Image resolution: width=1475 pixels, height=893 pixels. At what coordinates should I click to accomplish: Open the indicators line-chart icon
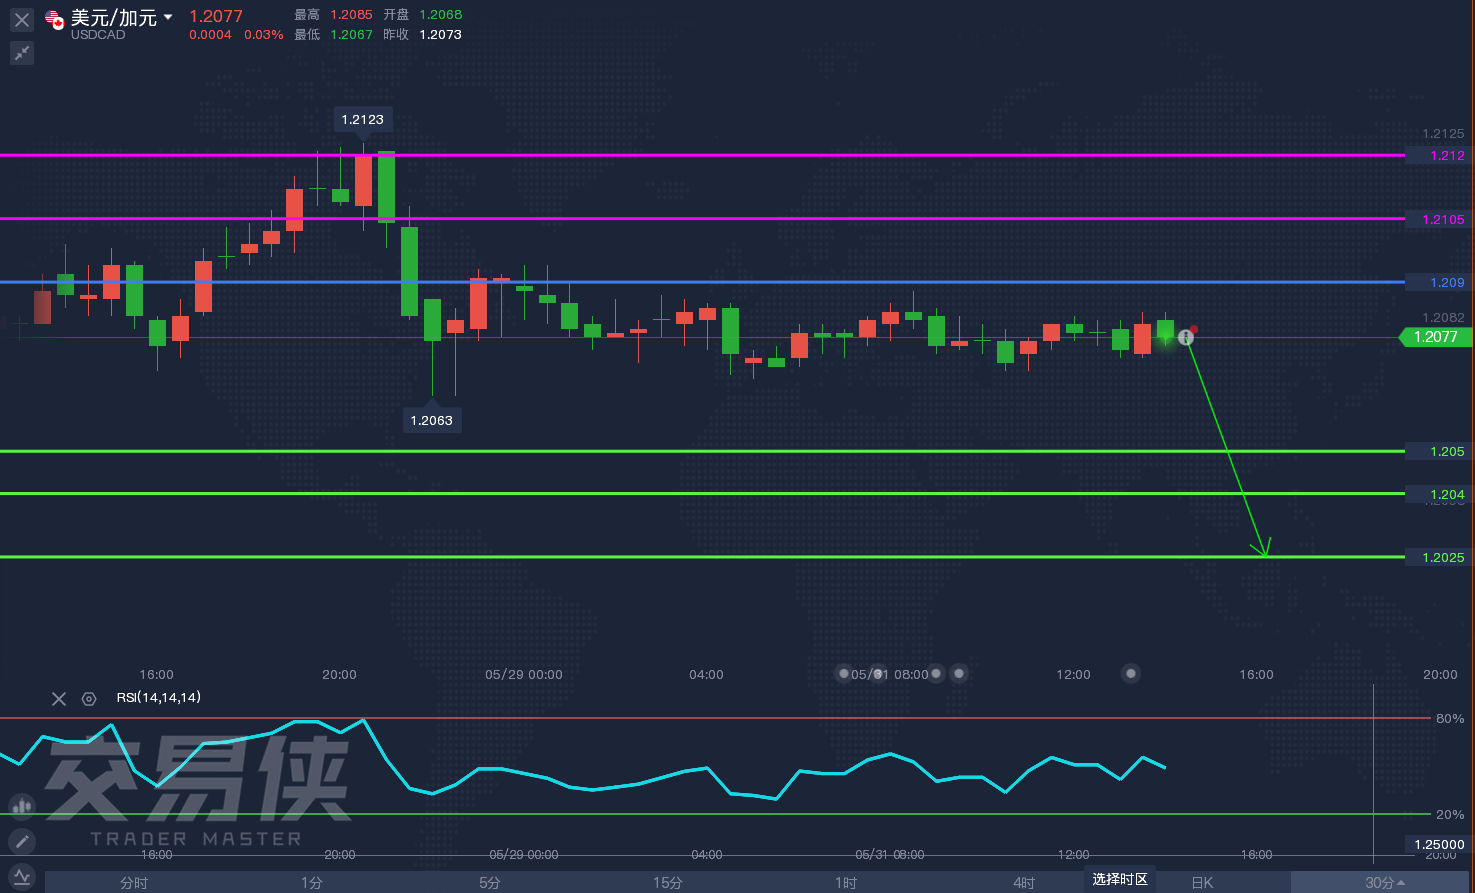pos(22,877)
